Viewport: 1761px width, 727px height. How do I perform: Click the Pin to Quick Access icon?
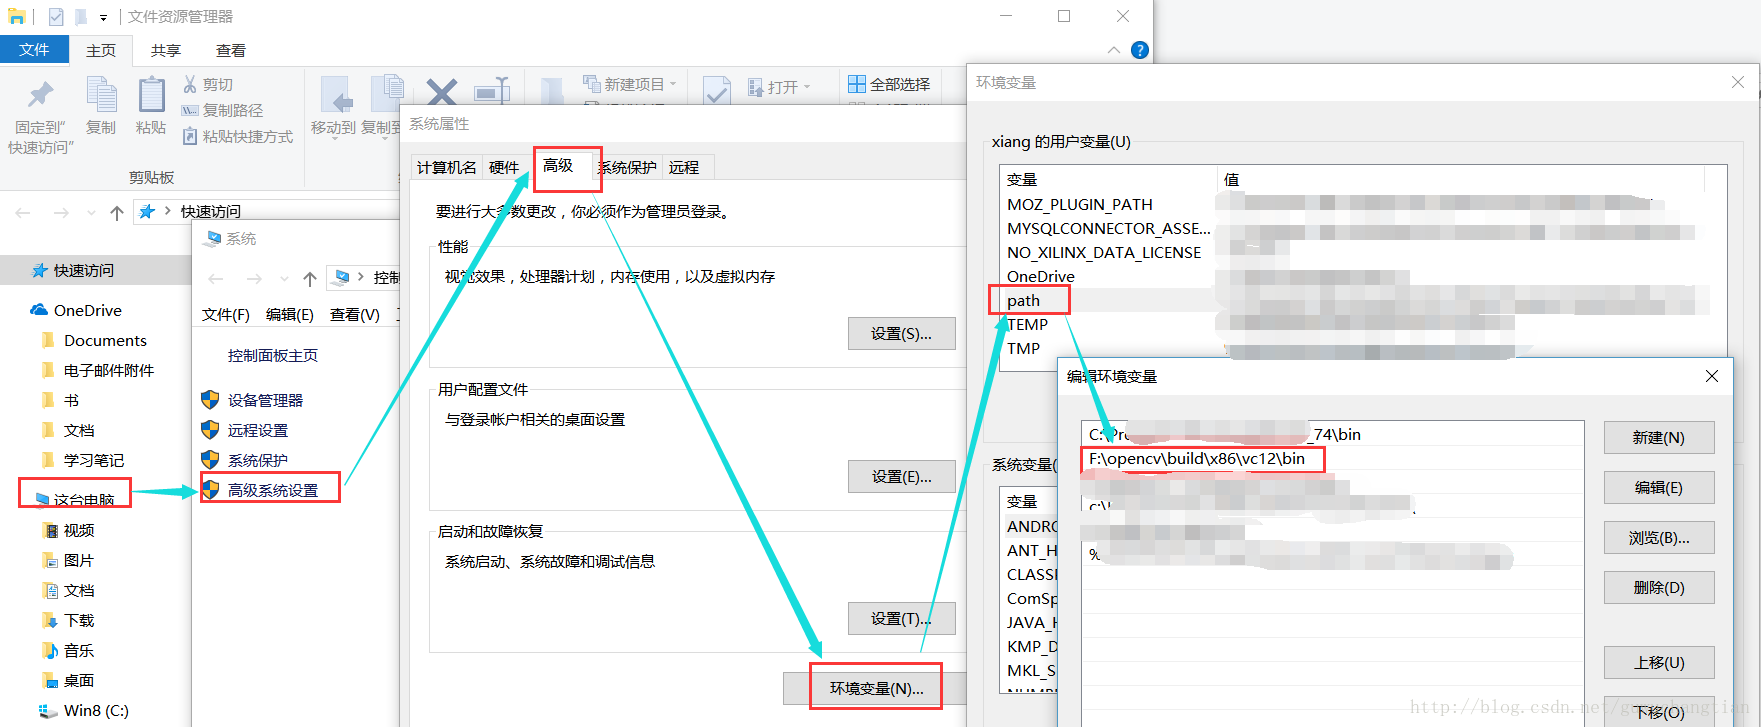pyautogui.click(x=40, y=95)
